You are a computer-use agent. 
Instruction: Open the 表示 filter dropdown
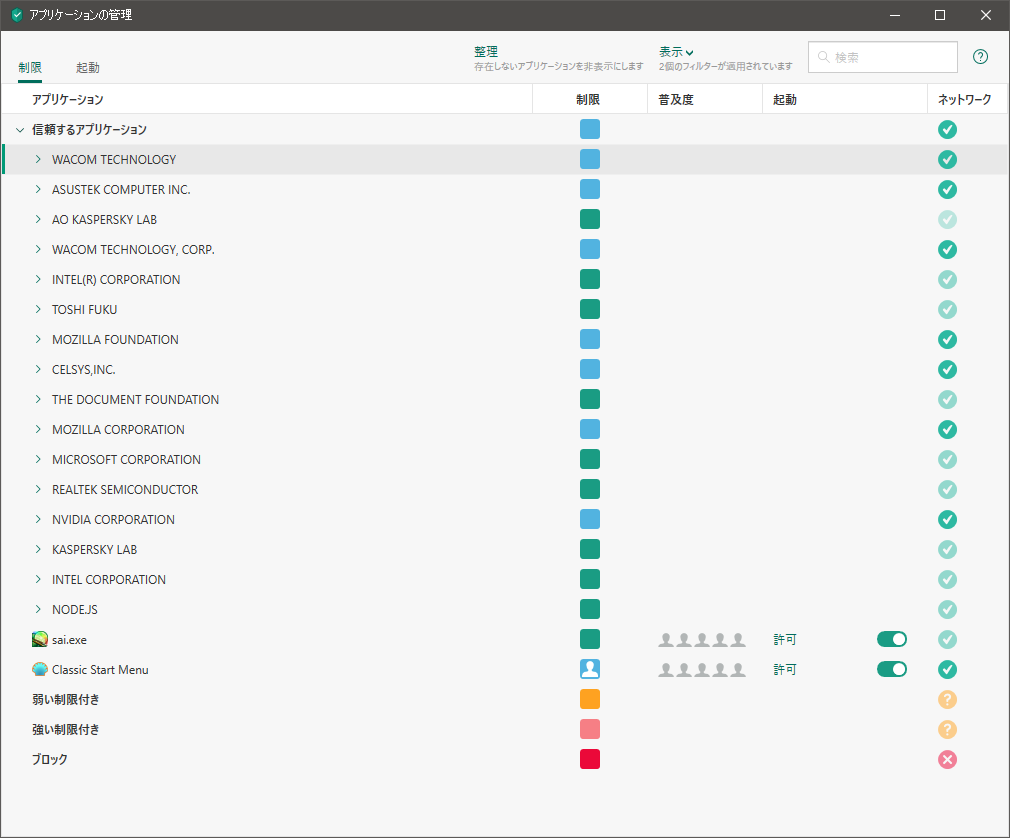tap(676, 51)
